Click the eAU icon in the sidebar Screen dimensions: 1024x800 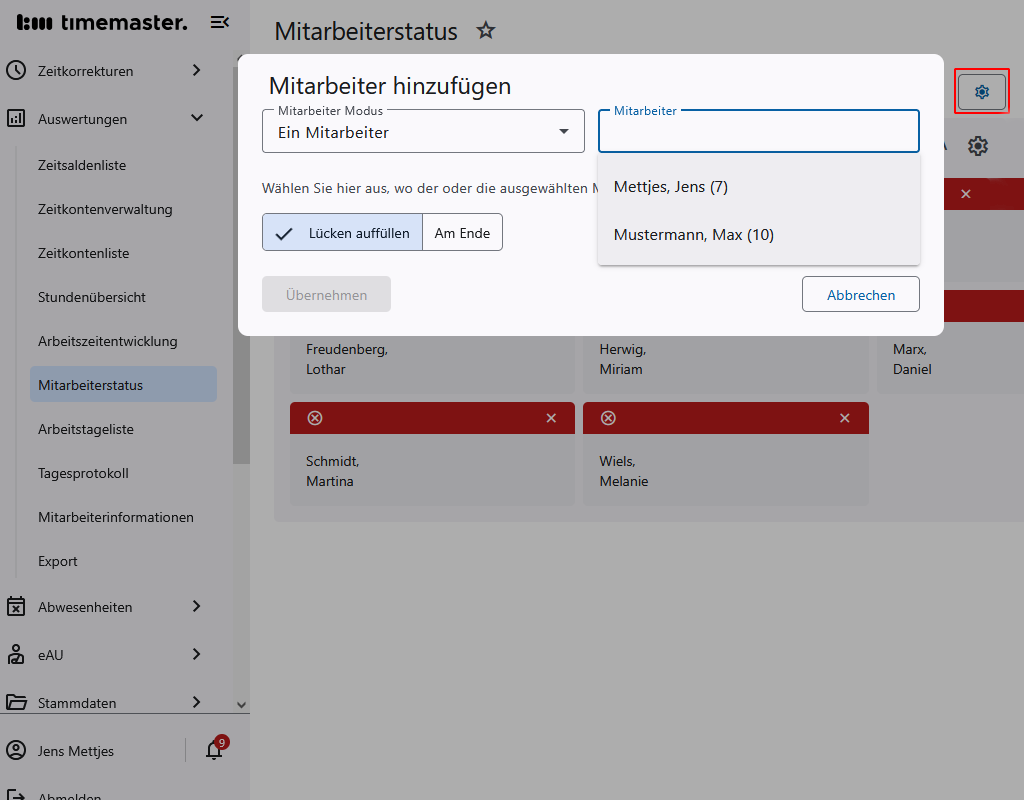15,655
